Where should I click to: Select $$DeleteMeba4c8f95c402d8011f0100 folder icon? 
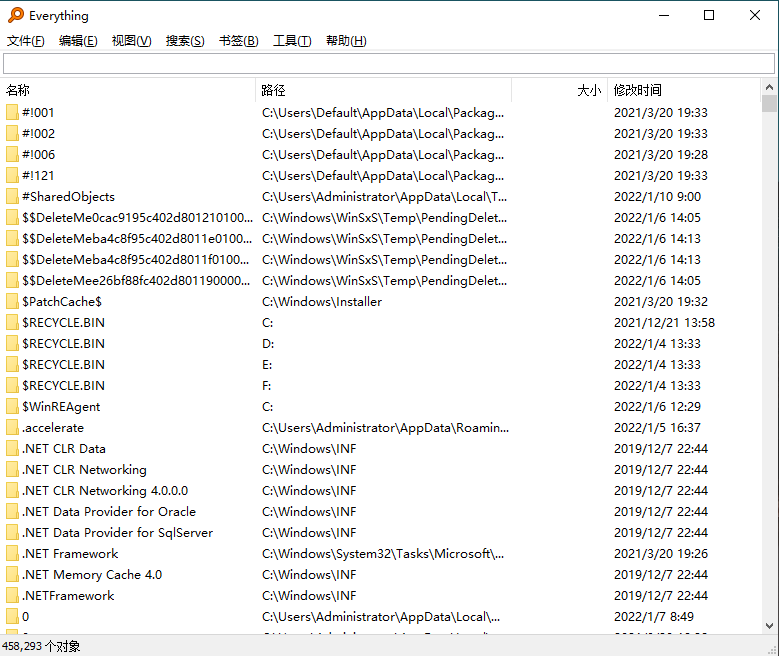click(x=12, y=259)
